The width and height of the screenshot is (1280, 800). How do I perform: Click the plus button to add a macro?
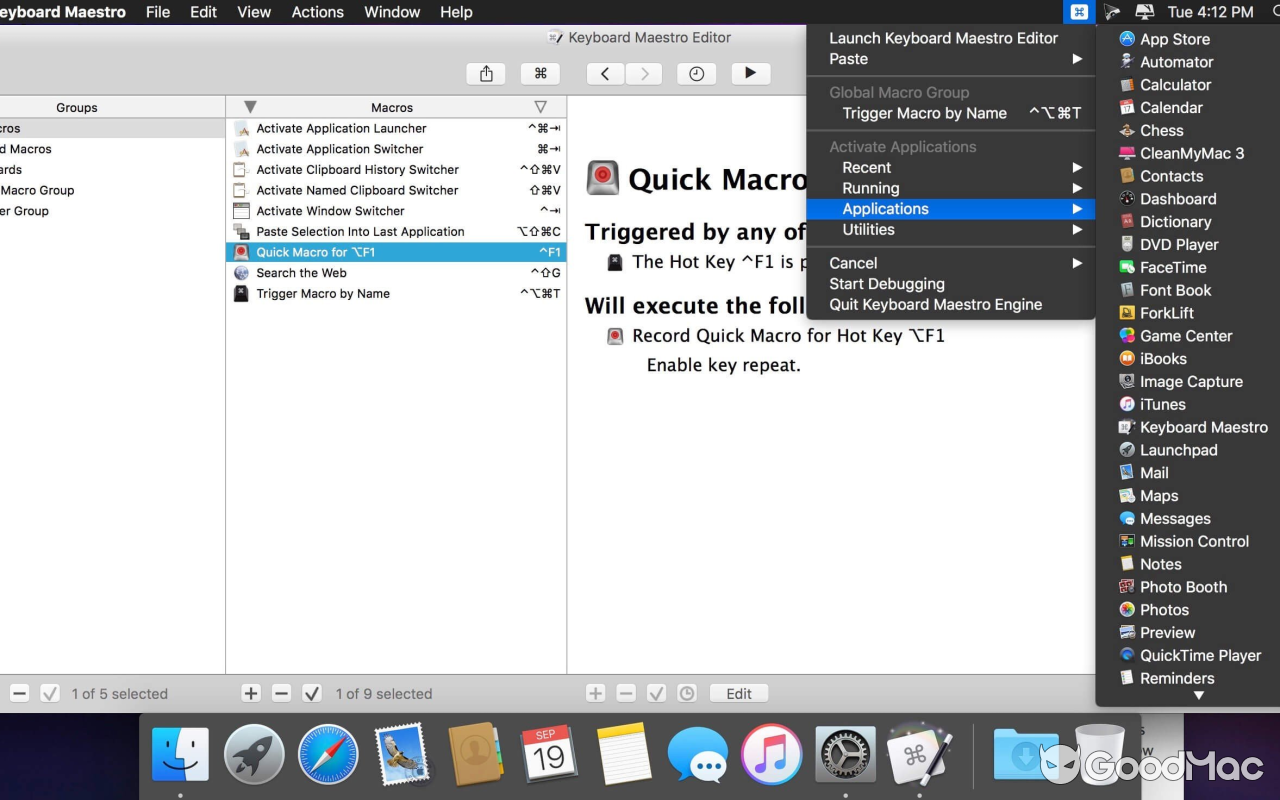251,693
